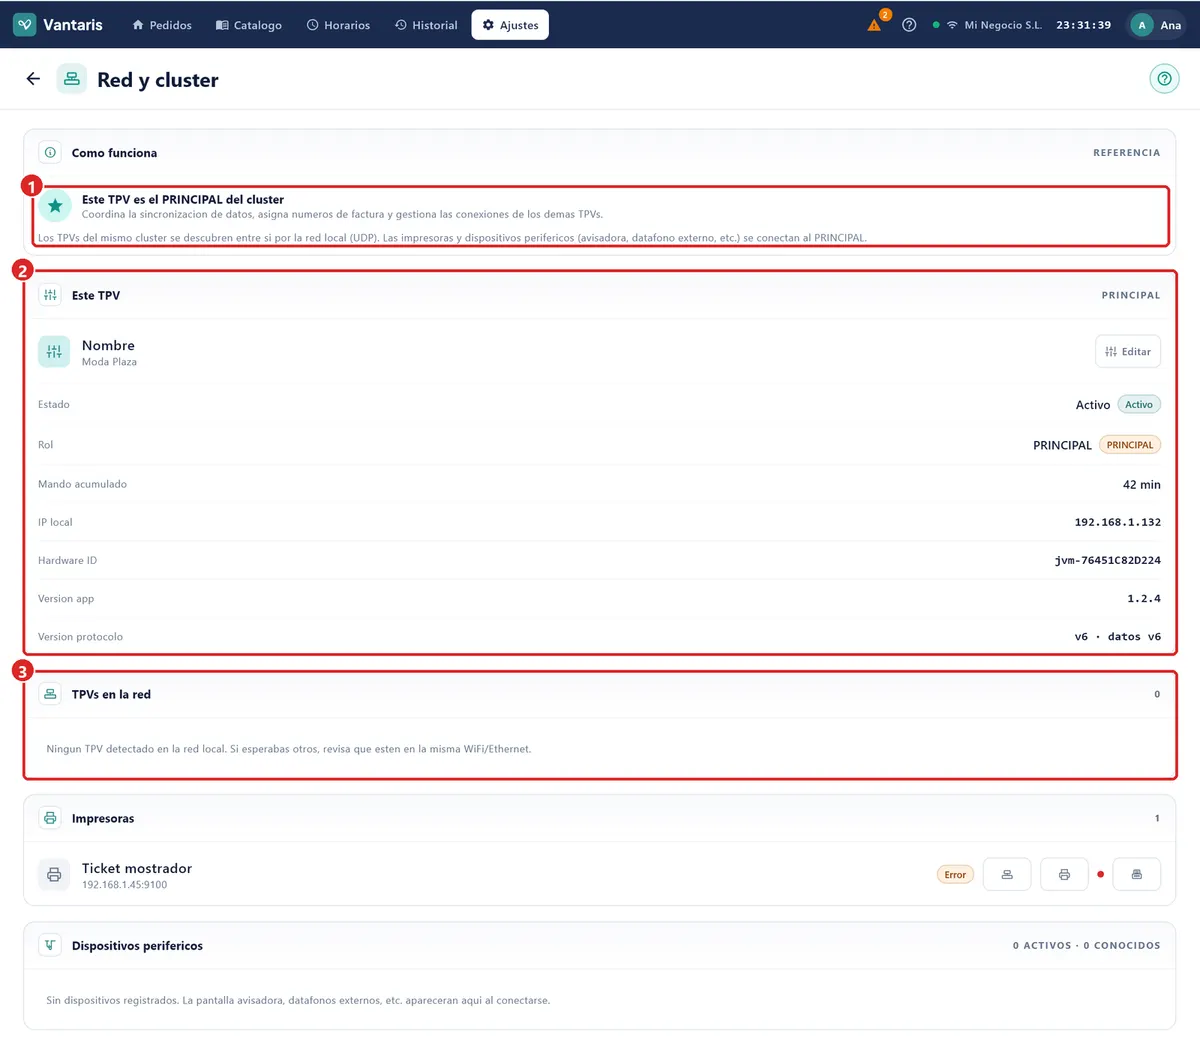The image size is (1200, 1047).
Task: Open the Ana user menu
Action: click(1156, 25)
